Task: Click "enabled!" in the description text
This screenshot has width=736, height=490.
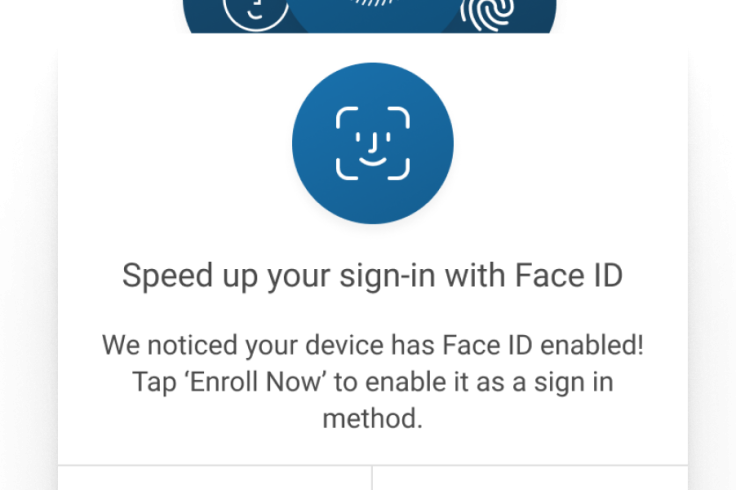Action: pyautogui.click(x=592, y=345)
